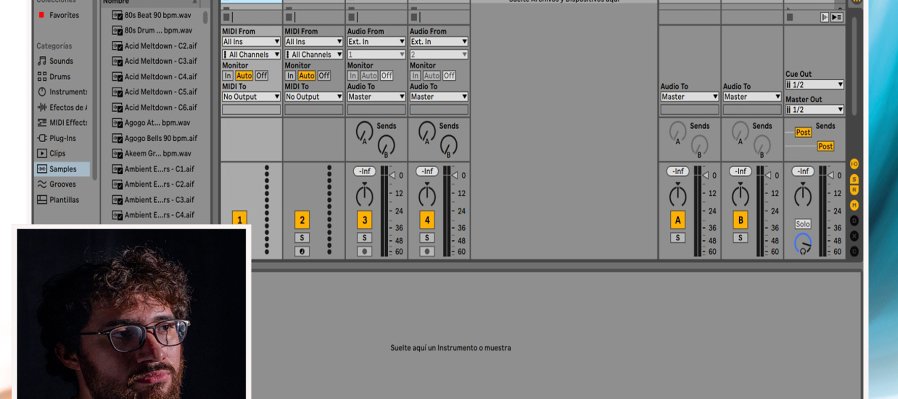This screenshot has width=898, height=399.
Task: Adjust Master cue volume blue knob
Action: point(803,244)
